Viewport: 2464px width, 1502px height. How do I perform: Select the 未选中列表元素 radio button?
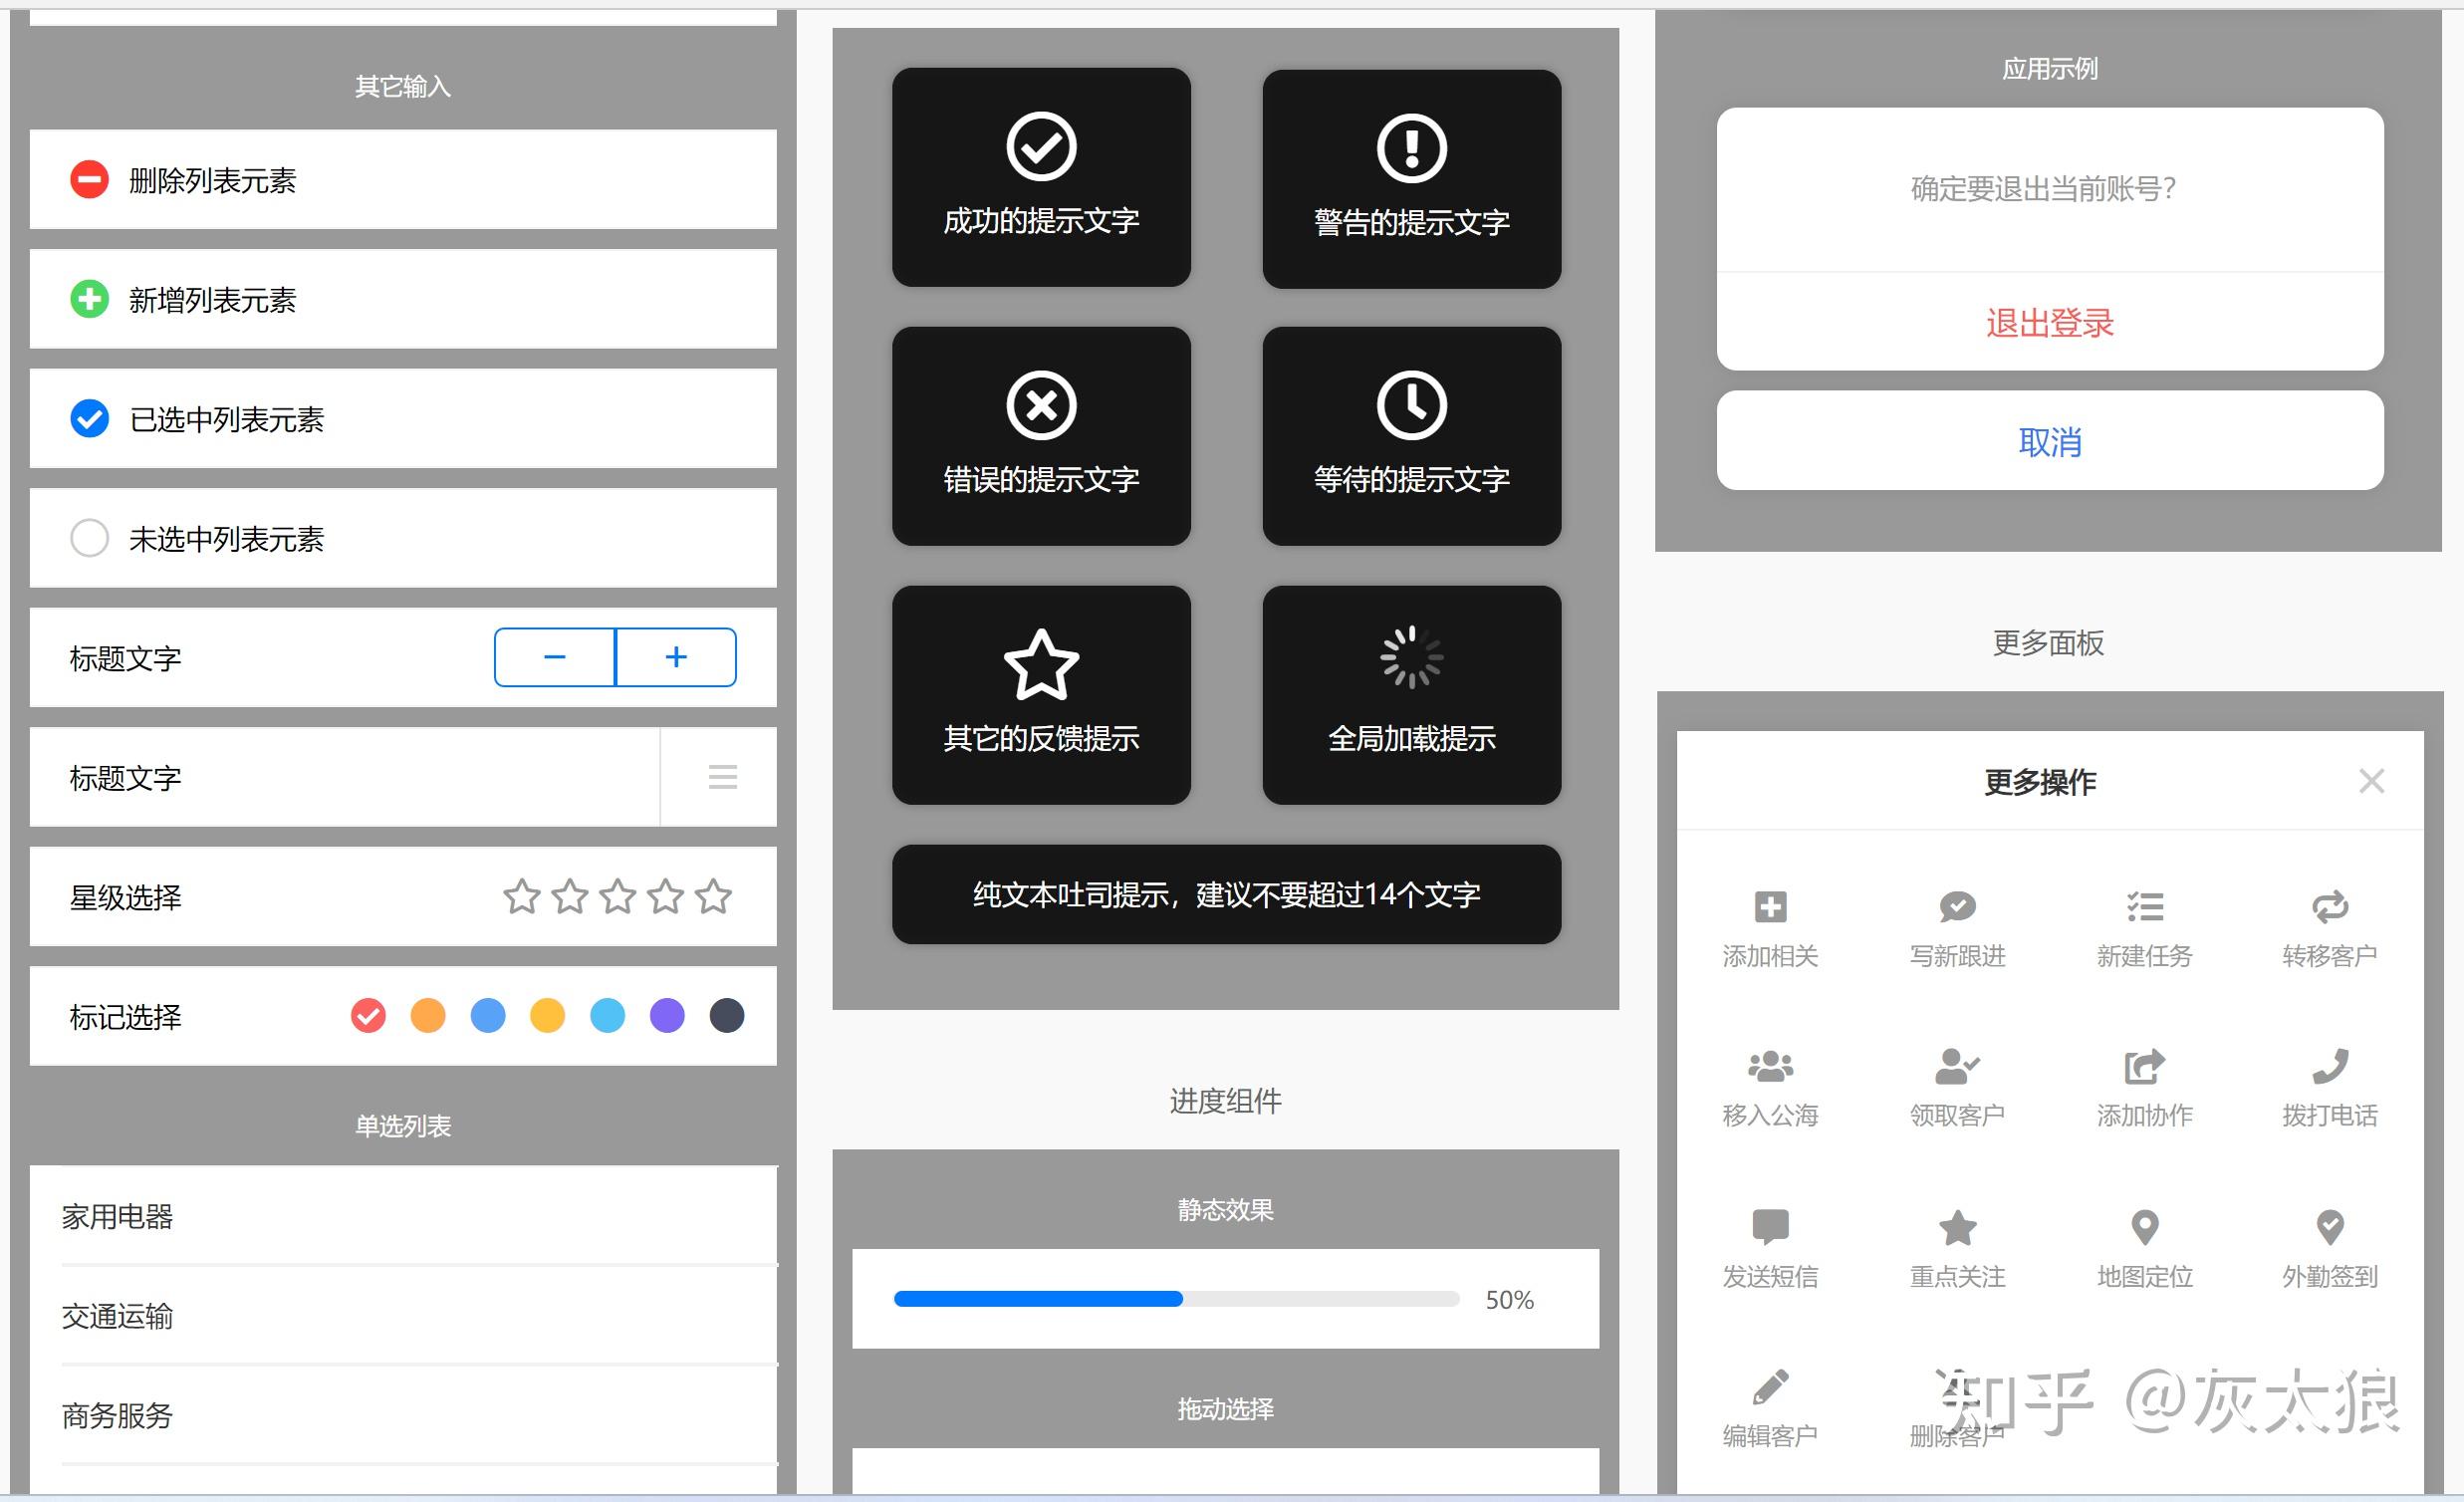coord(89,538)
